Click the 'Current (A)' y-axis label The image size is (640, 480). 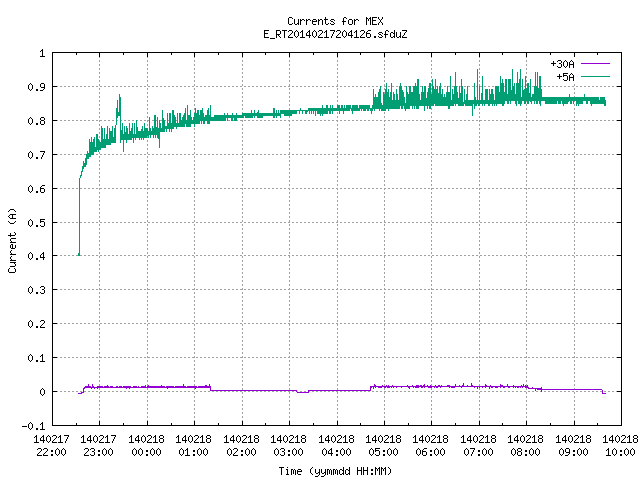12,240
